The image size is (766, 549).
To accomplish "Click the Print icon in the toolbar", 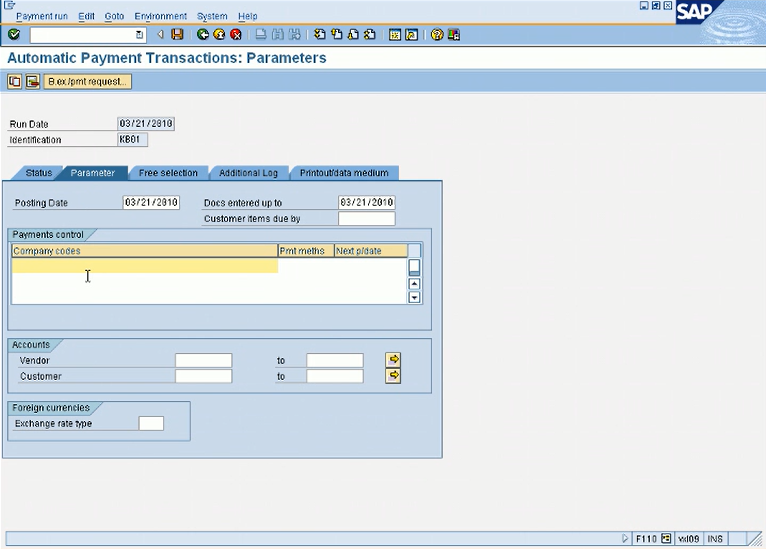I will [x=261, y=35].
